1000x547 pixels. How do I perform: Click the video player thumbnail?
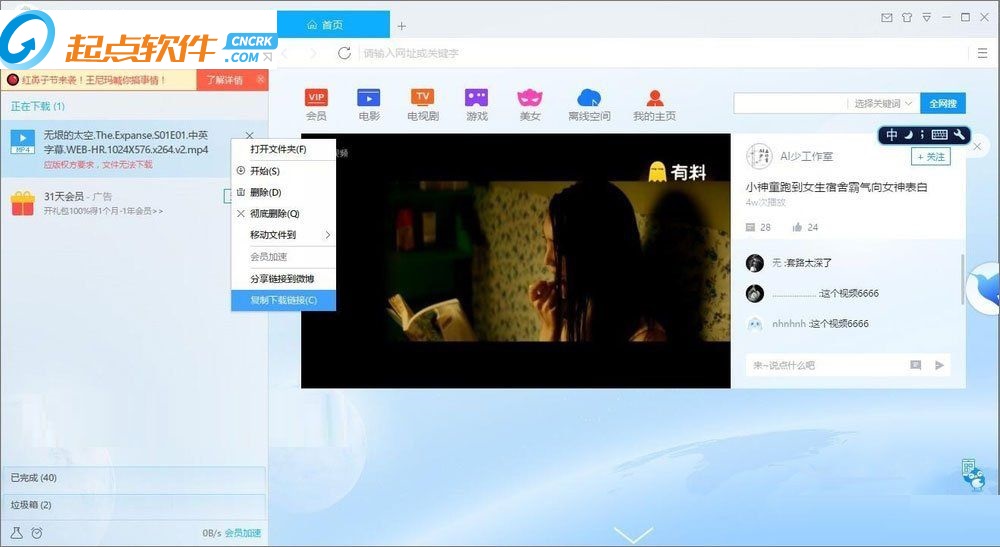pyautogui.click(x=515, y=261)
